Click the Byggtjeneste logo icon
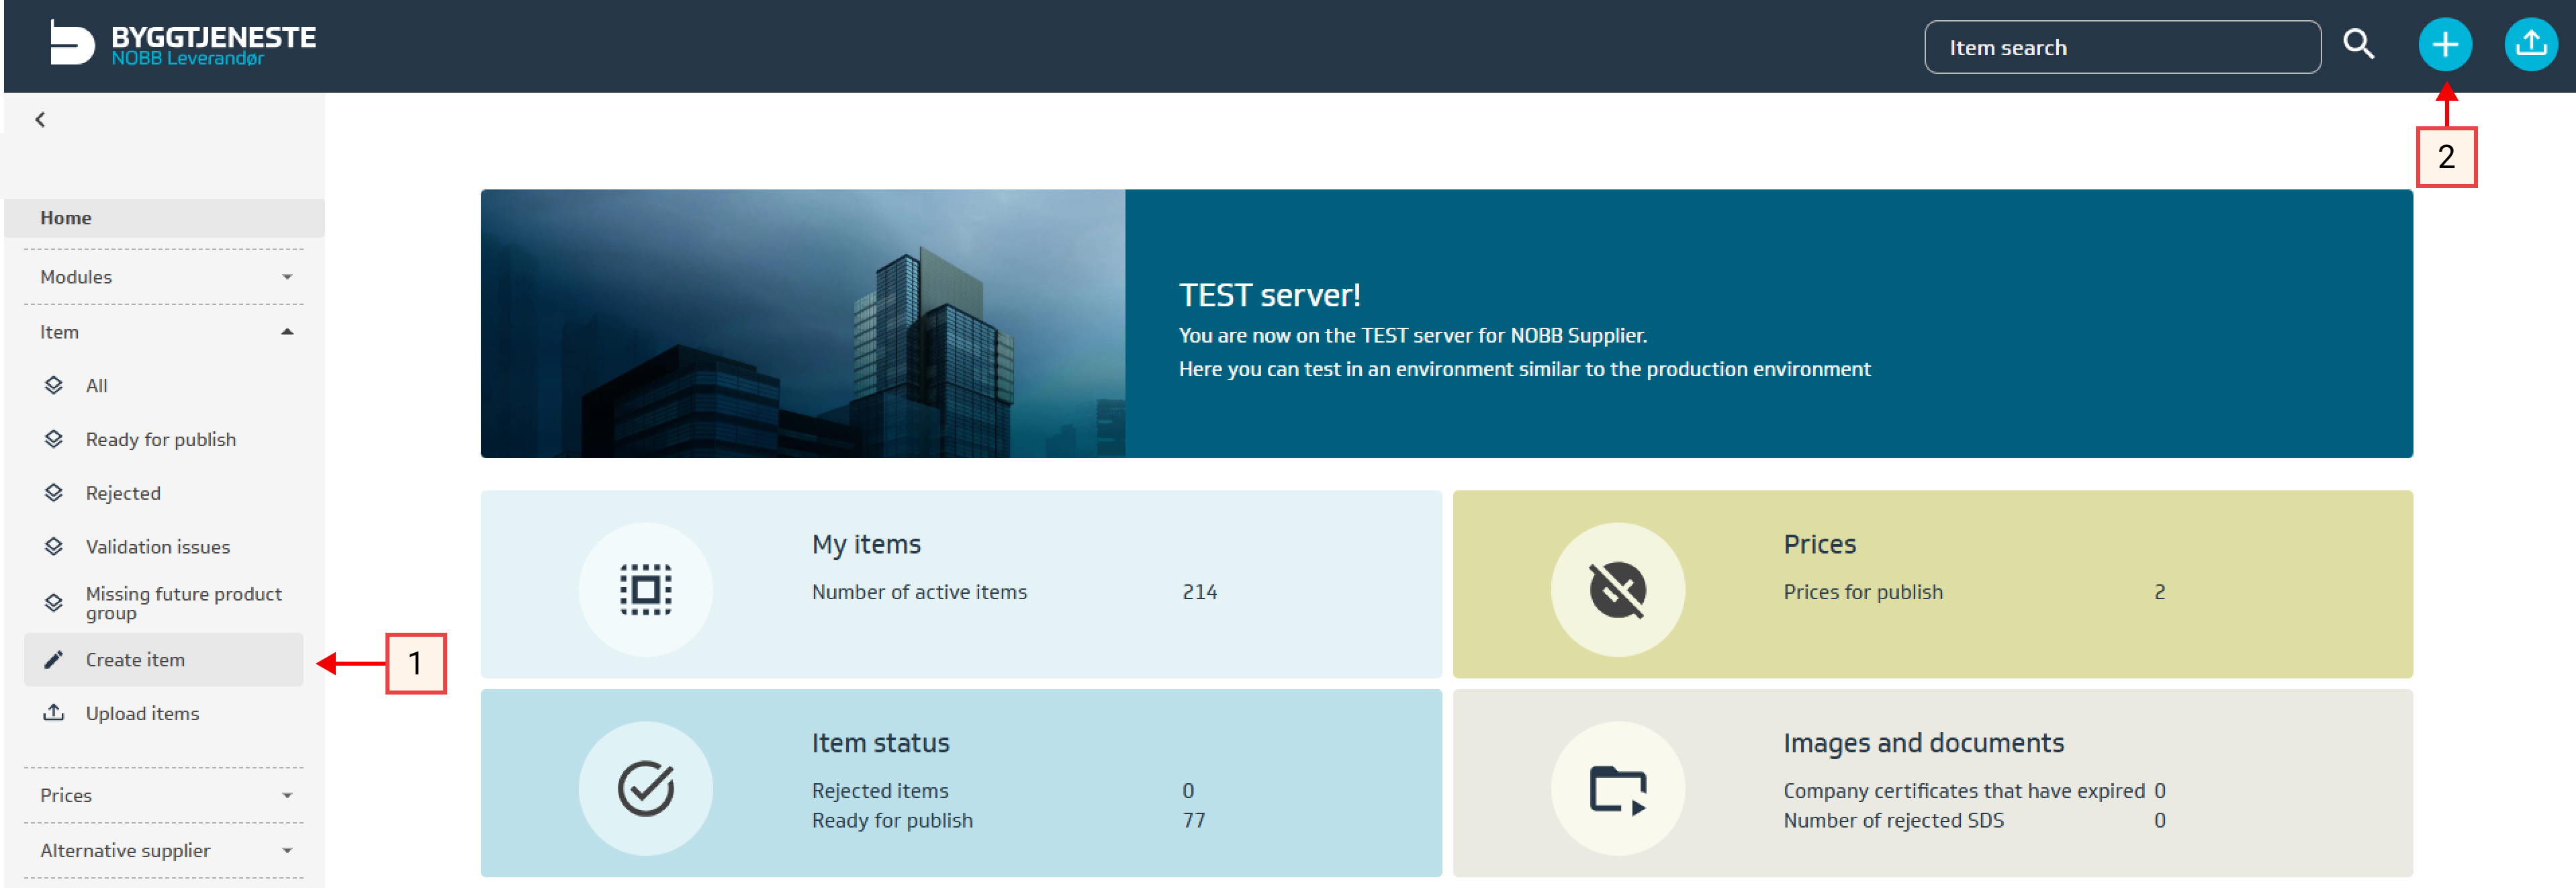This screenshot has width=2576, height=888. [x=72, y=44]
